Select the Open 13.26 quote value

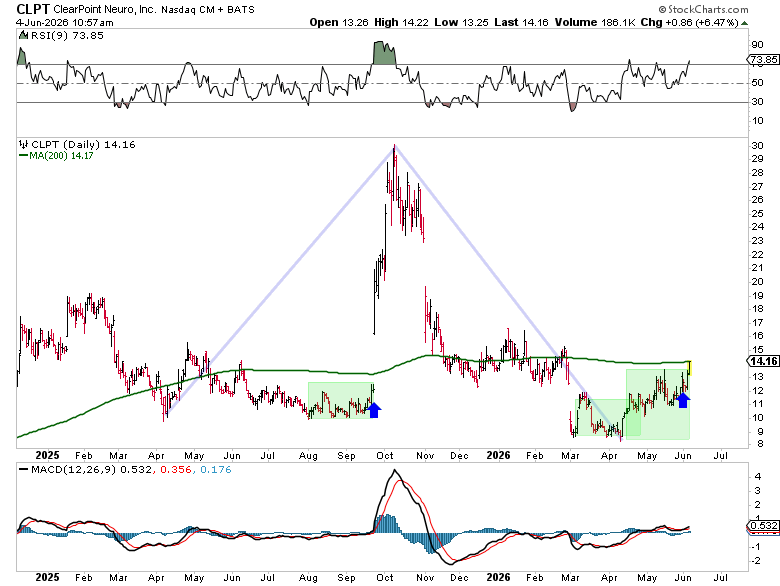click(338, 22)
